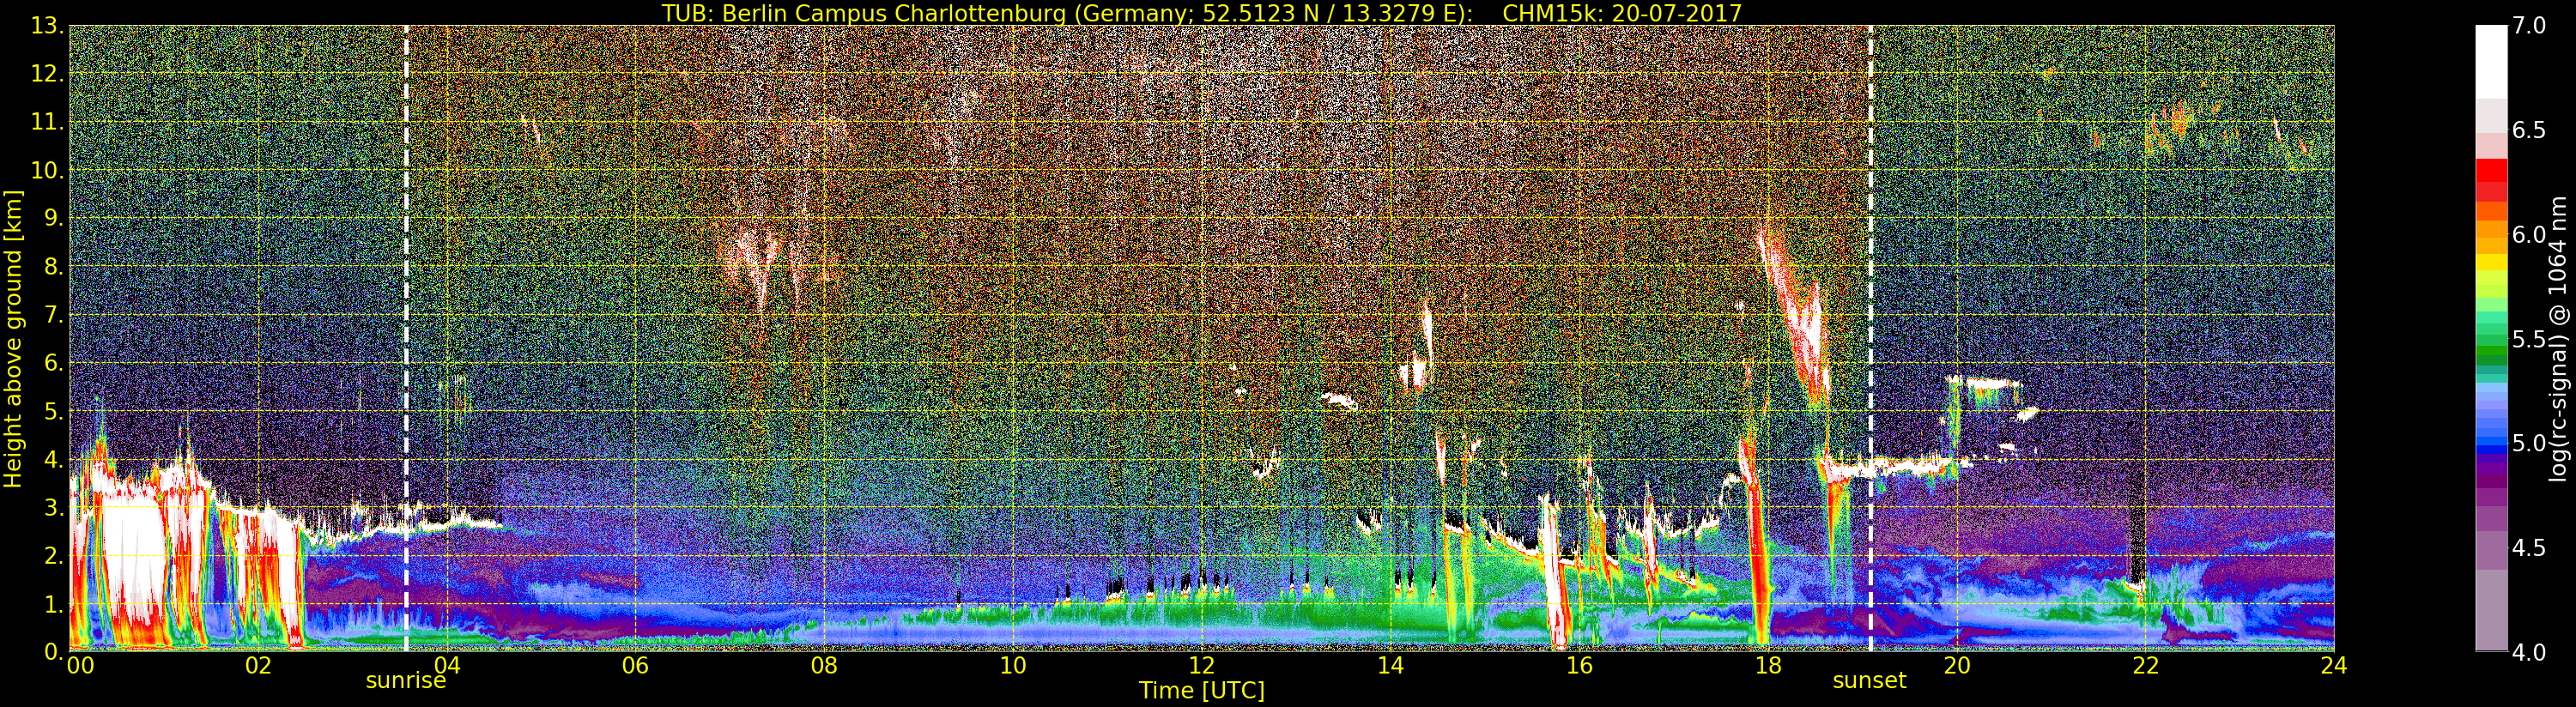
Task: Click the Time [UTC] axis label
Action: coord(1201,691)
